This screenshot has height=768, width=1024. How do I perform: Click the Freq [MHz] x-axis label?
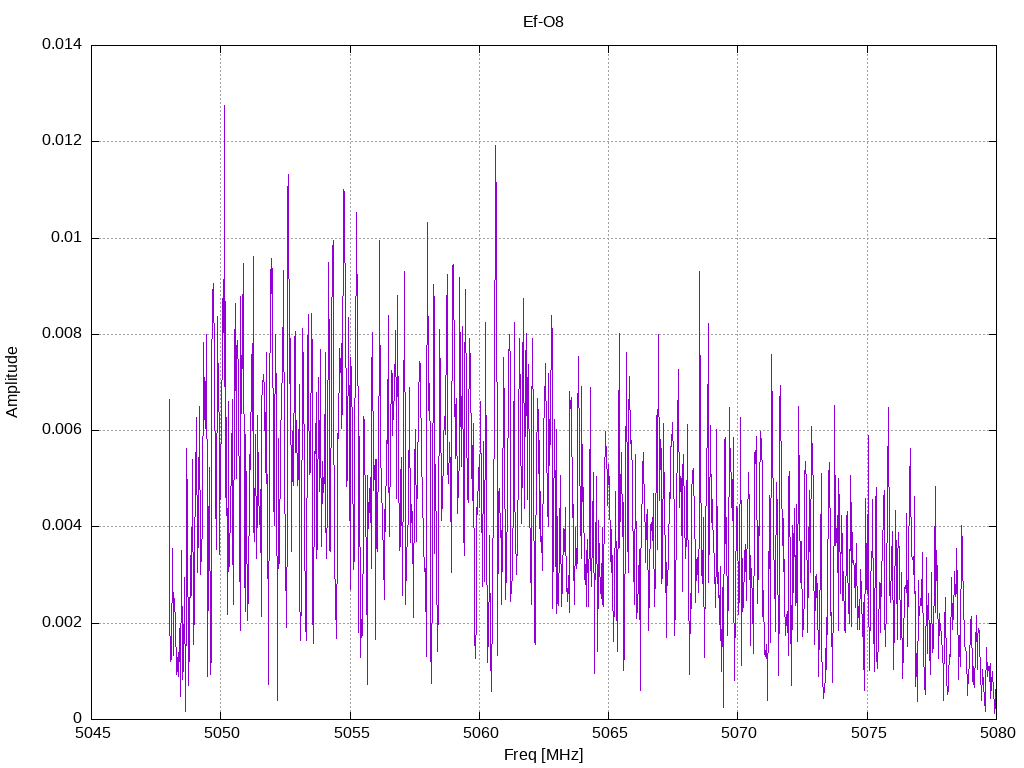[x=543, y=754]
